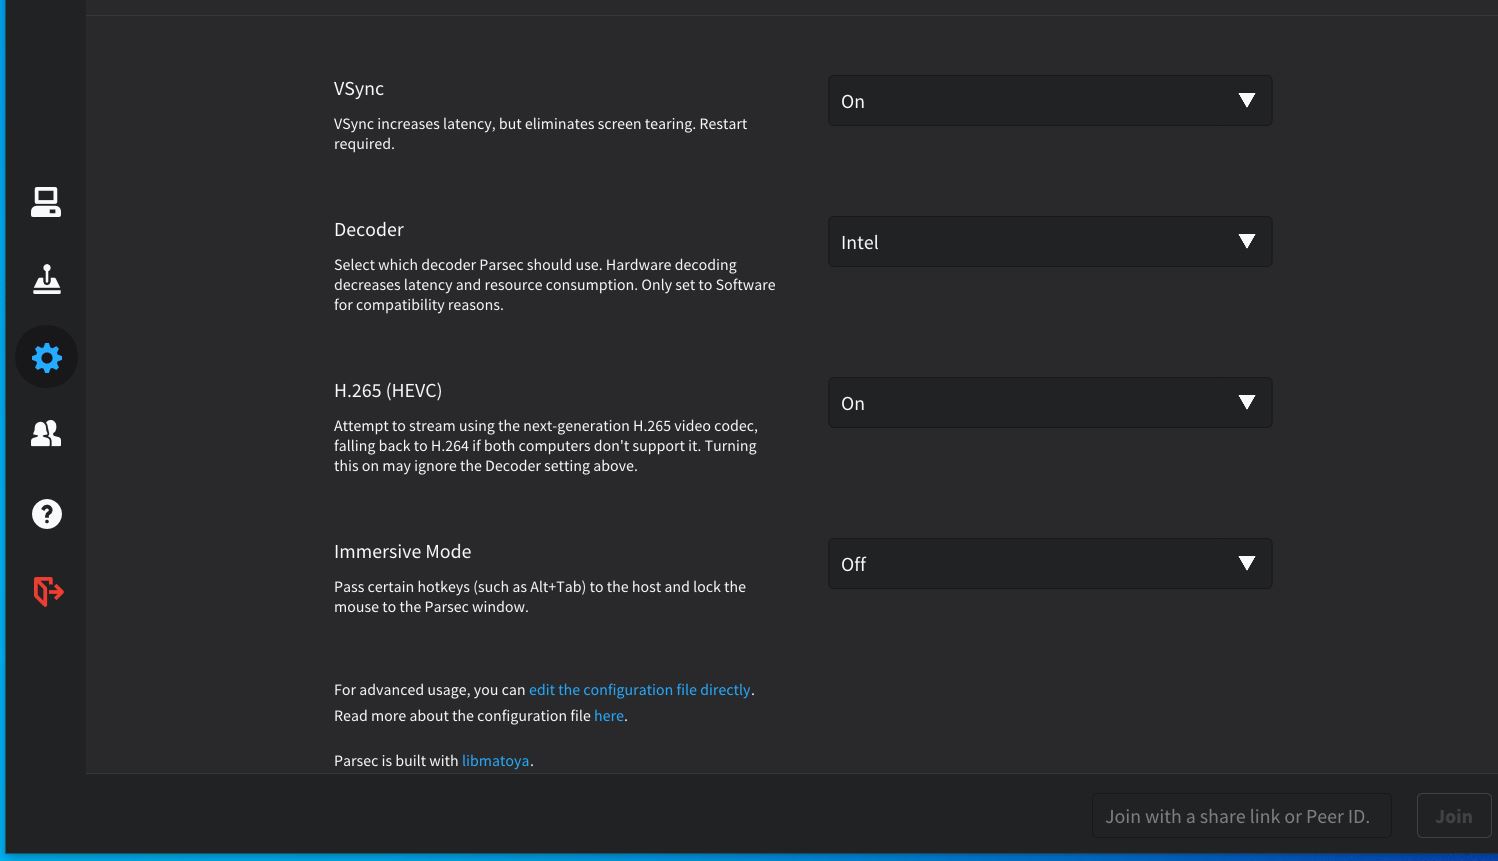The height and width of the screenshot is (861, 1498).
Task: Open the VSync dropdown
Action: click(1049, 100)
